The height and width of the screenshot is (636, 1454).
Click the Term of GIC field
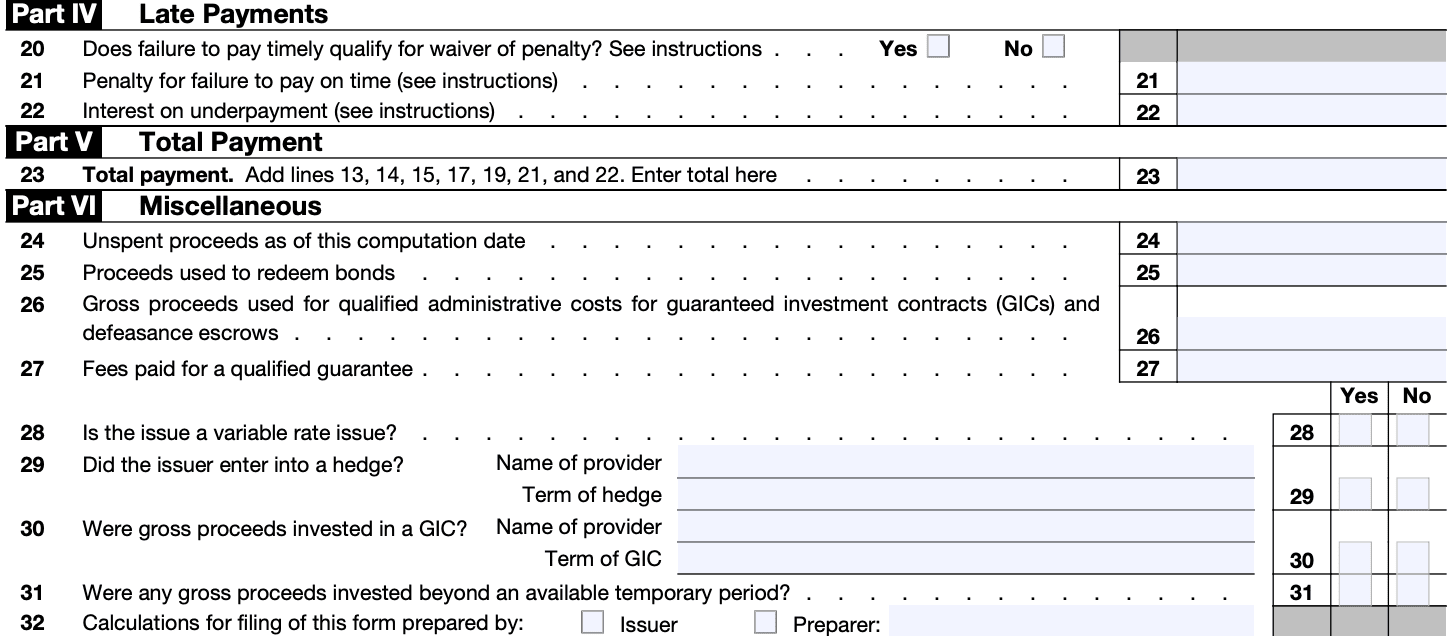click(965, 557)
